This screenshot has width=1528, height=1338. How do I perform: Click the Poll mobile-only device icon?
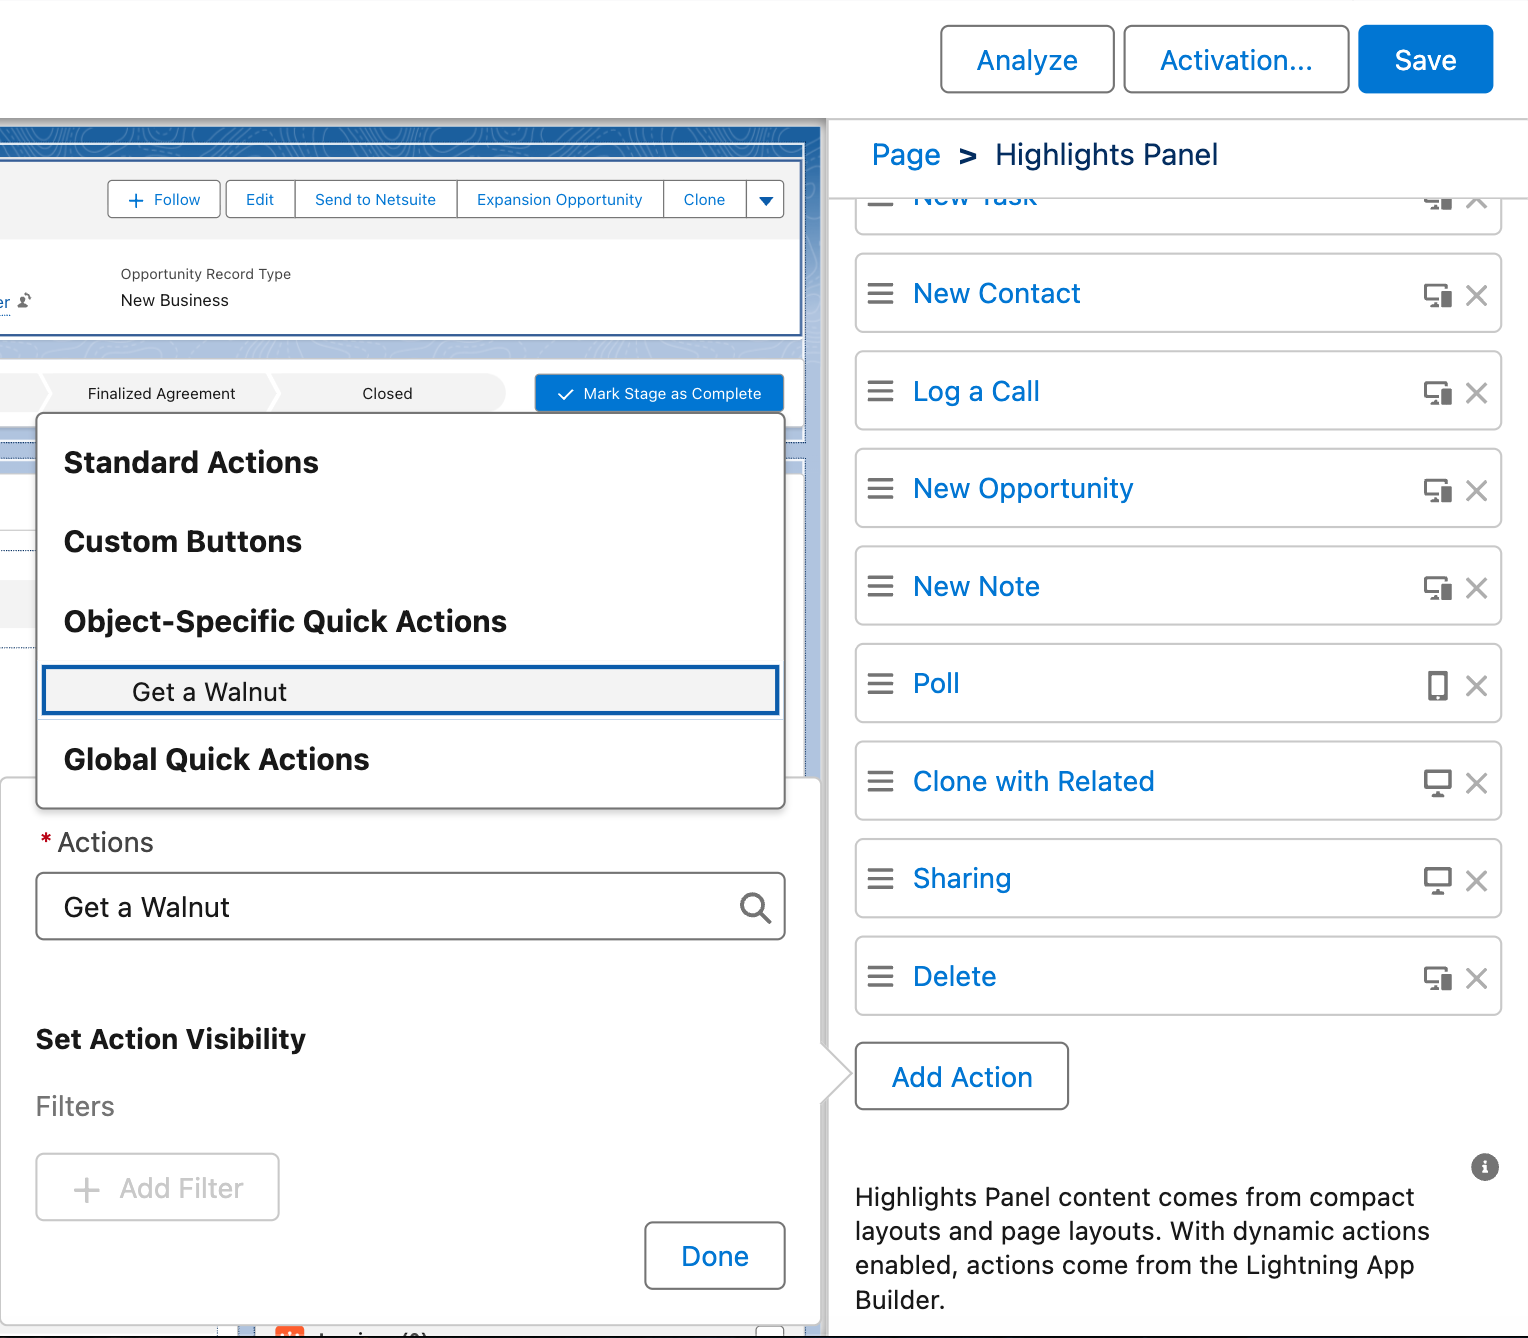pos(1437,686)
